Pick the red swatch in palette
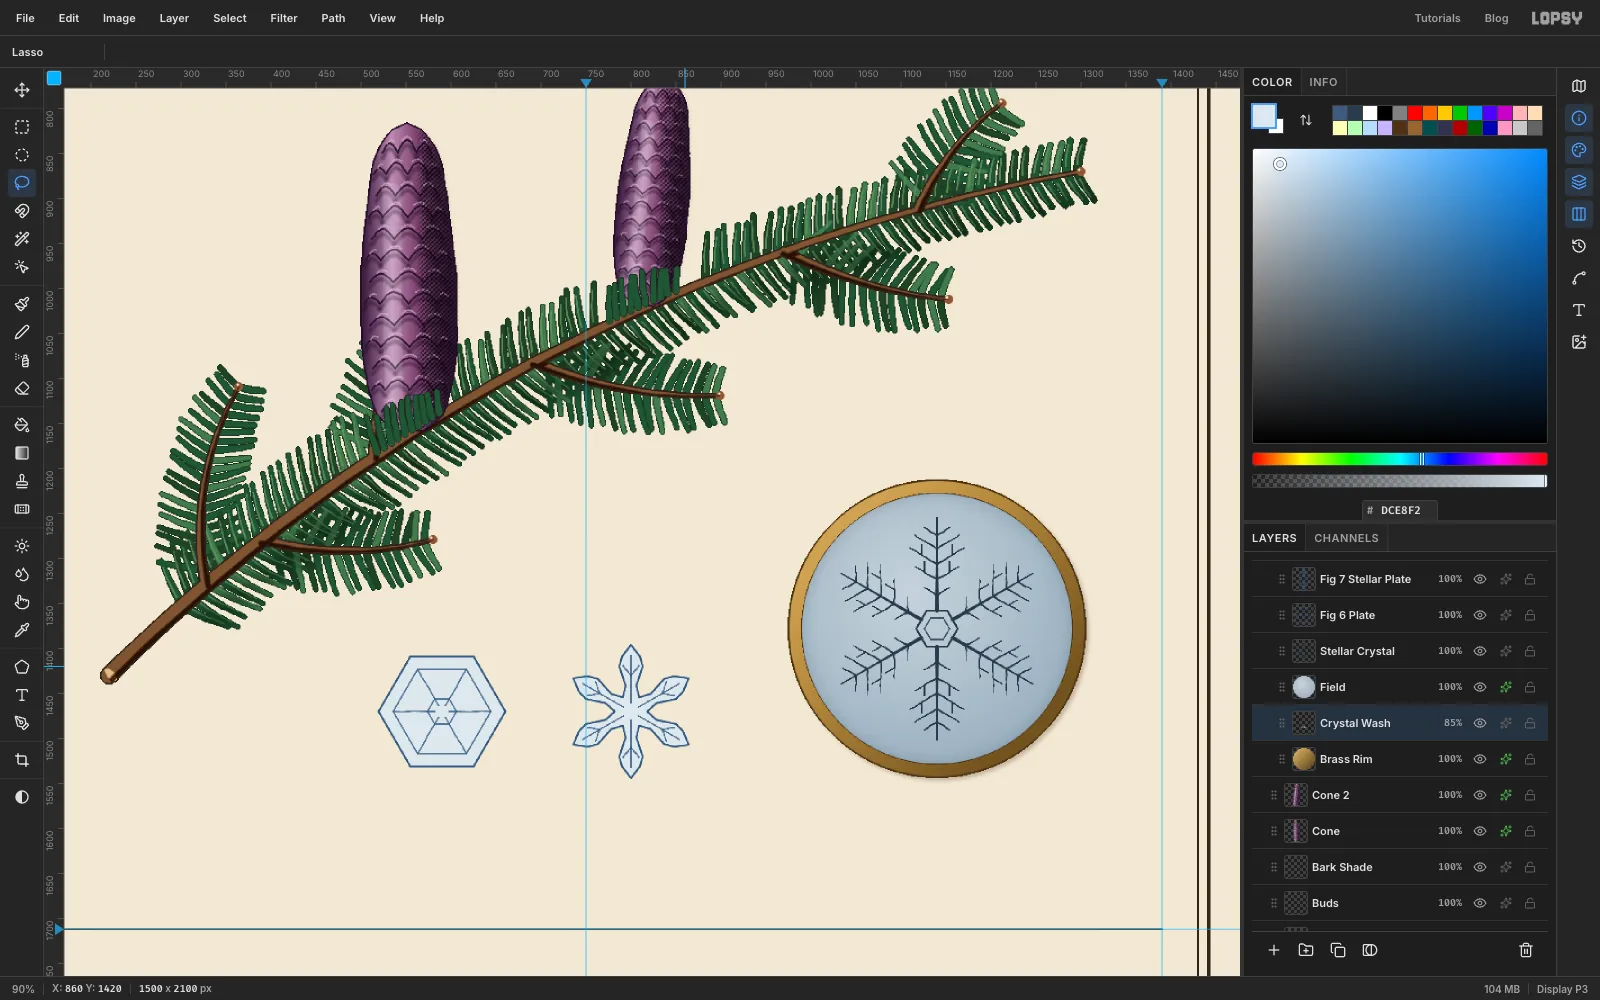 1415,113
